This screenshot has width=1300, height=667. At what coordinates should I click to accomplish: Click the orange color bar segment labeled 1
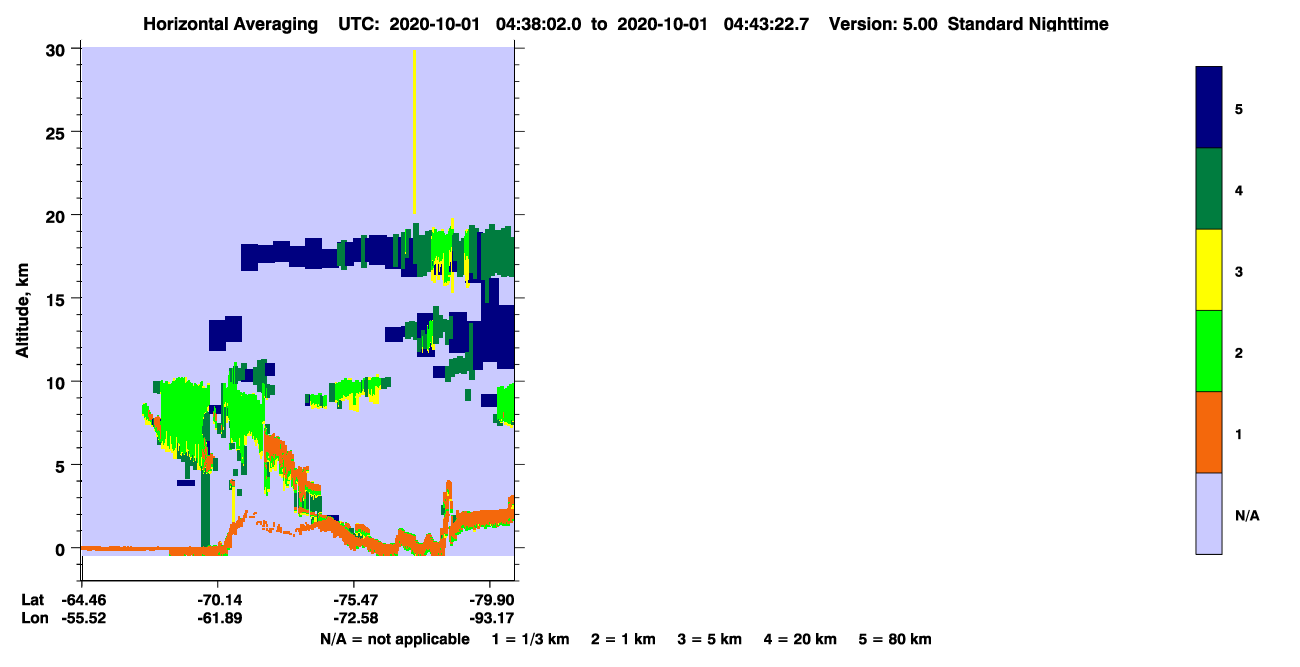pos(1209,432)
